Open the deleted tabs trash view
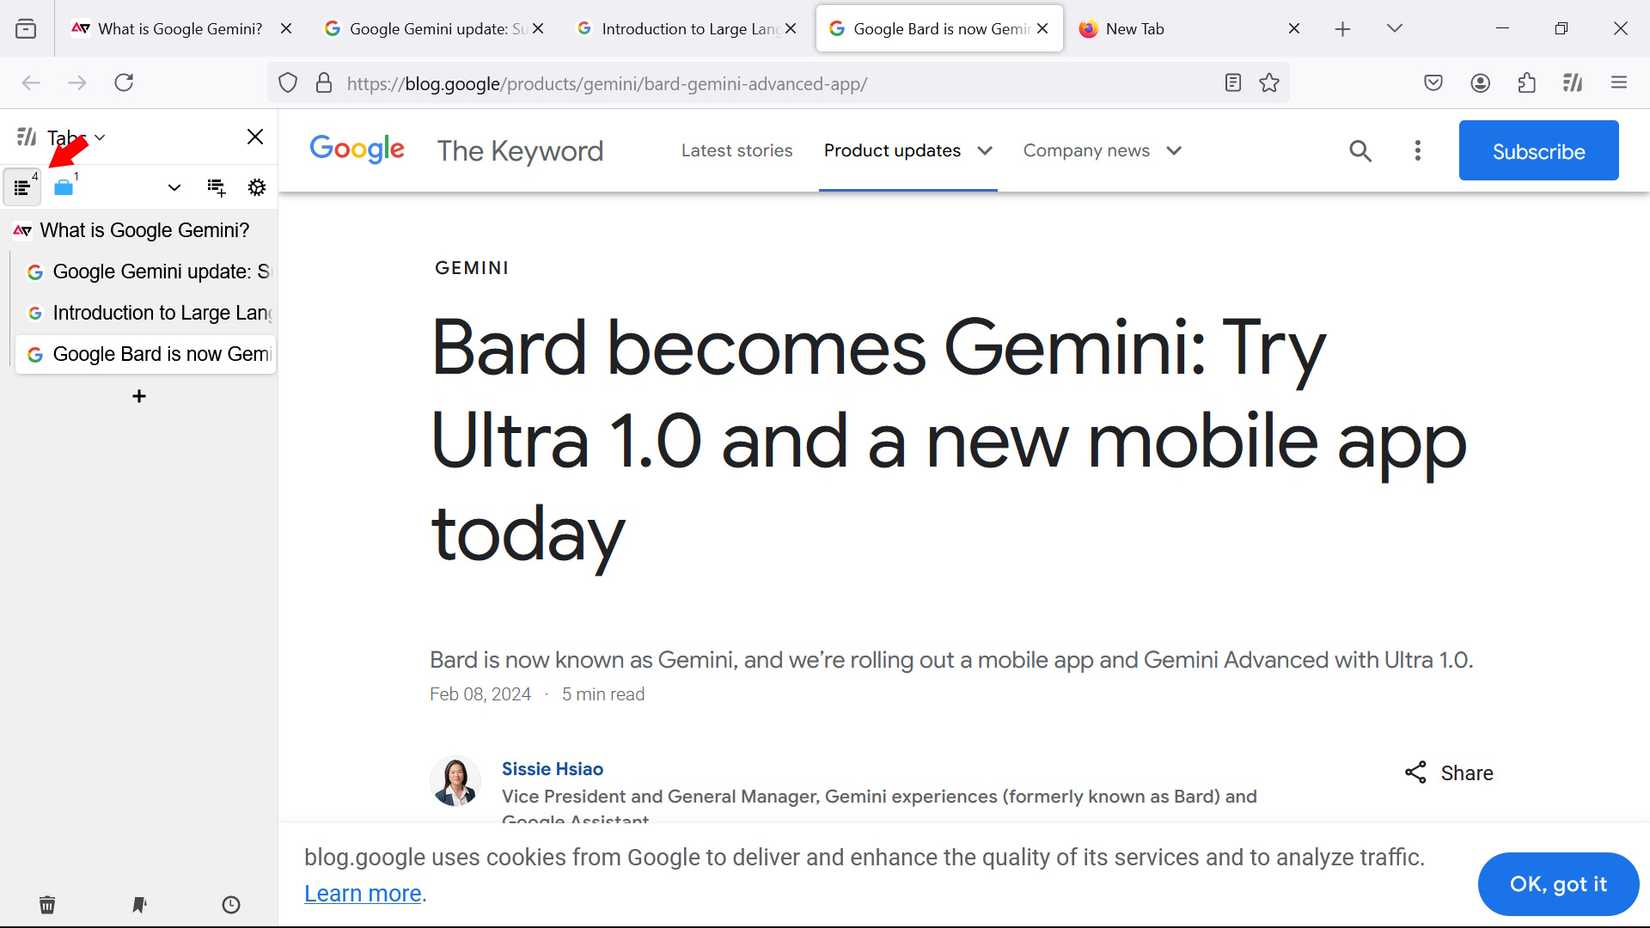 47,904
